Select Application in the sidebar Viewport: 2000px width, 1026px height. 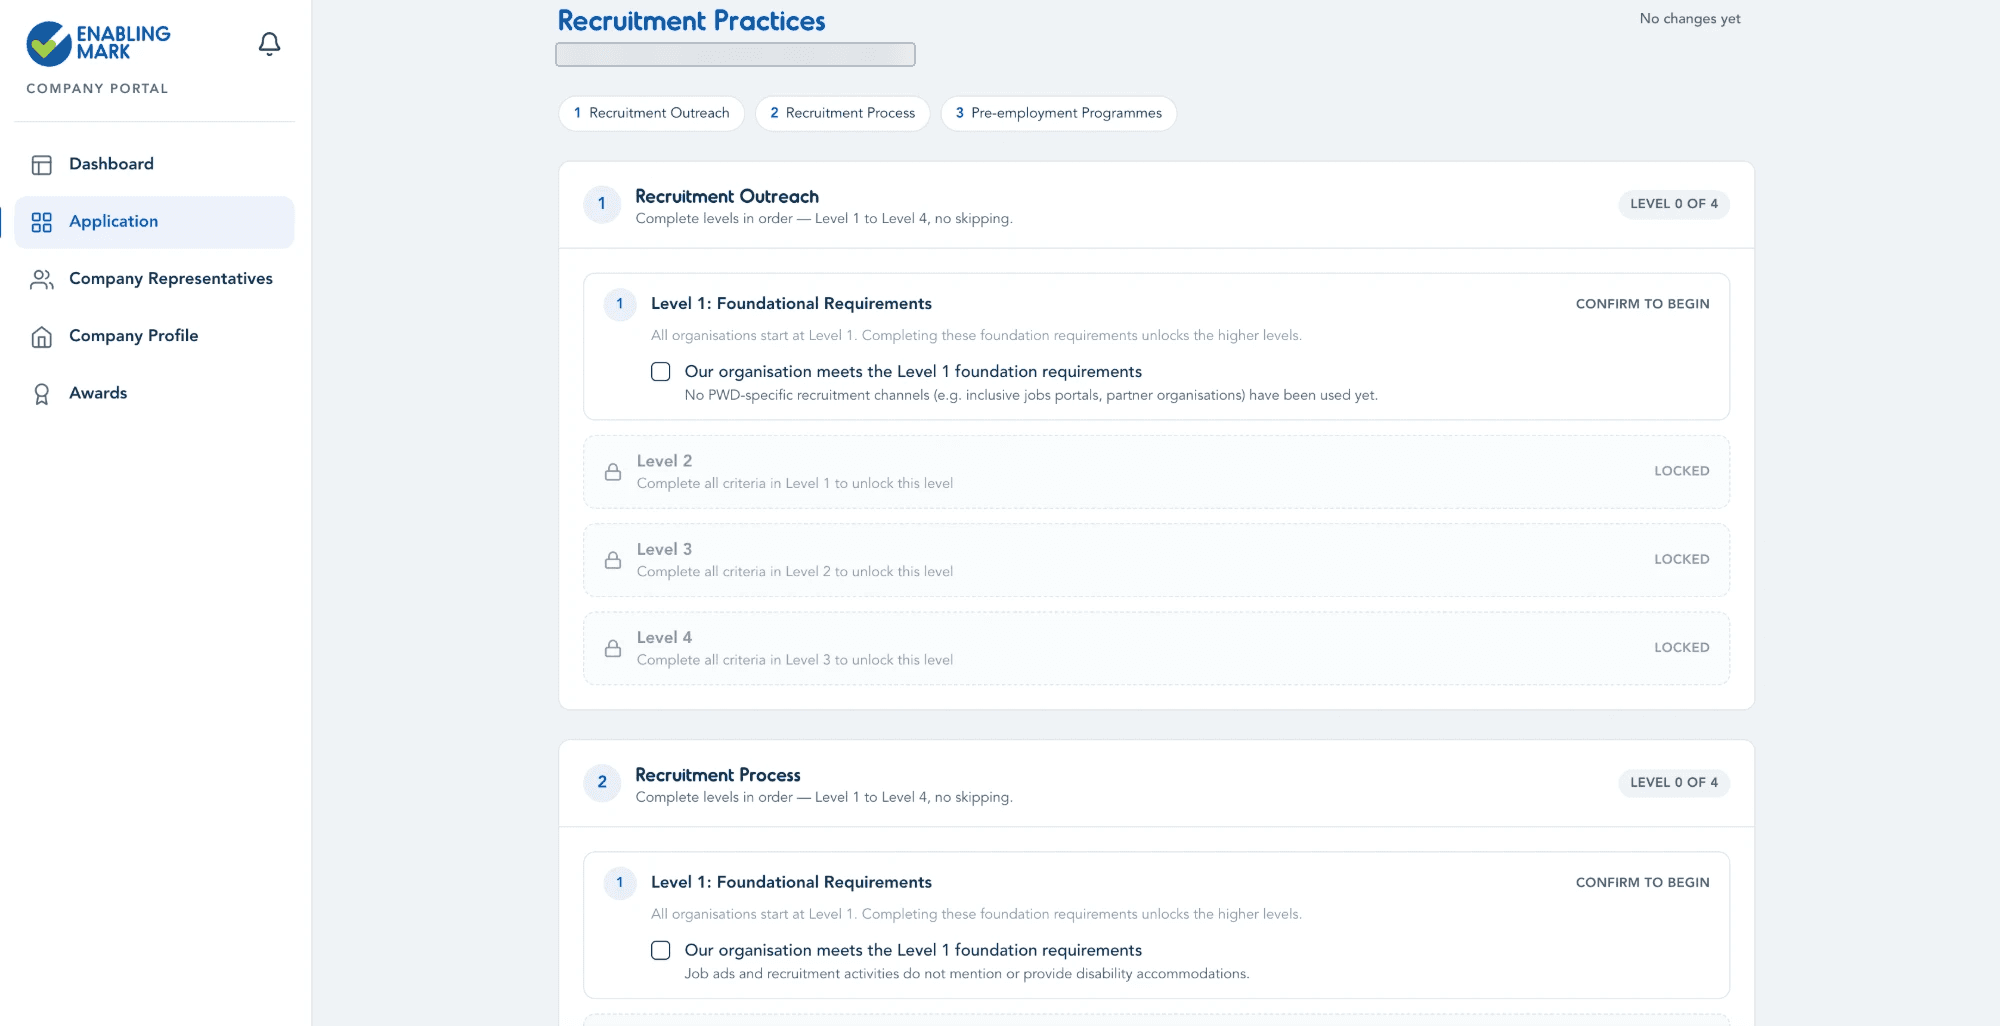pyautogui.click(x=154, y=222)
